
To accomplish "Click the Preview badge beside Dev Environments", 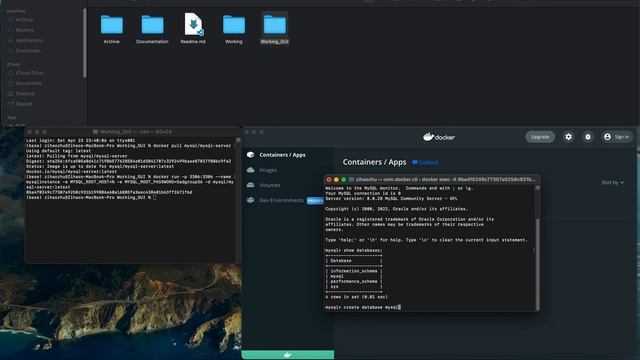I will pyautogui.click(x=315, y=200).
